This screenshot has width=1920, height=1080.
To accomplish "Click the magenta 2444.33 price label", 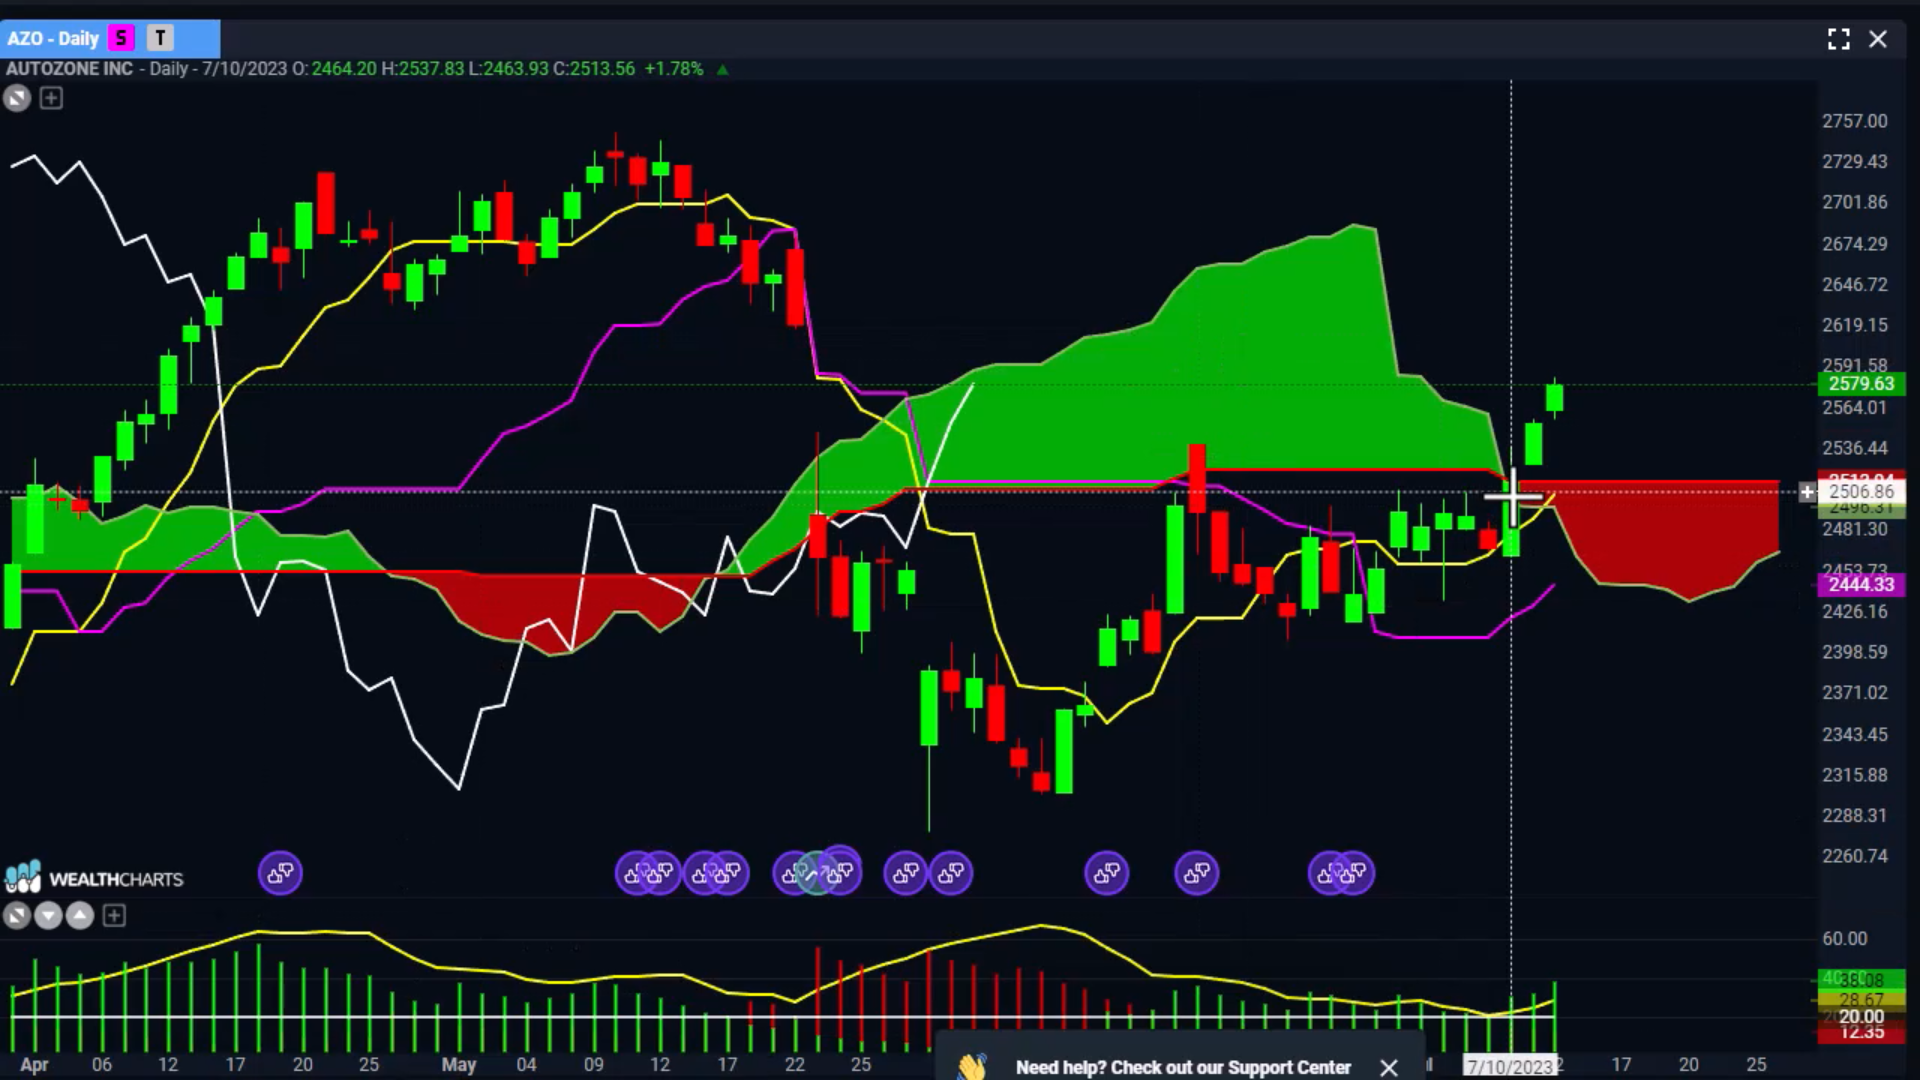I will click(1861, 584).
